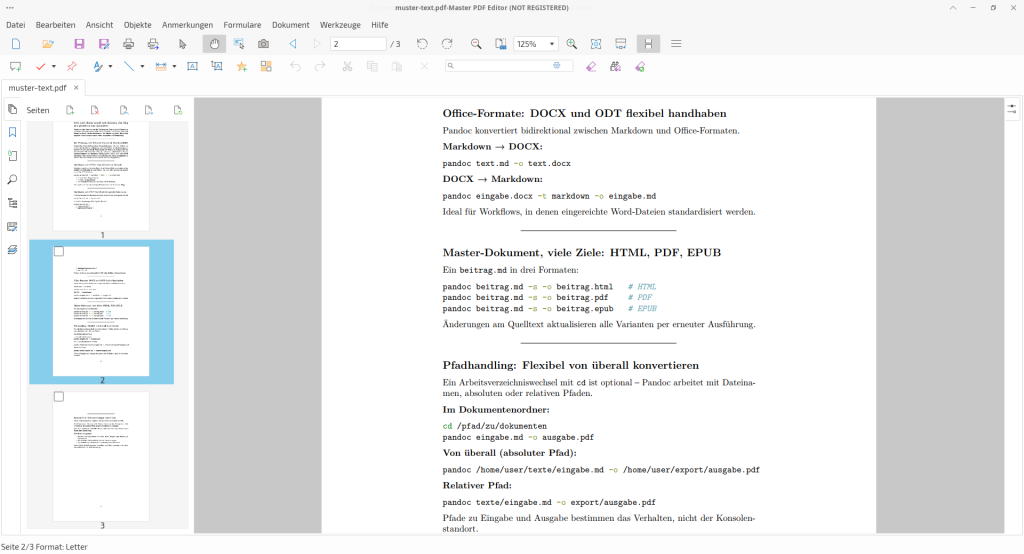Screen dimensions: 1024x554
Task: Tick the checkbox on the page 3 thumbnail
Action: point(59,397)
